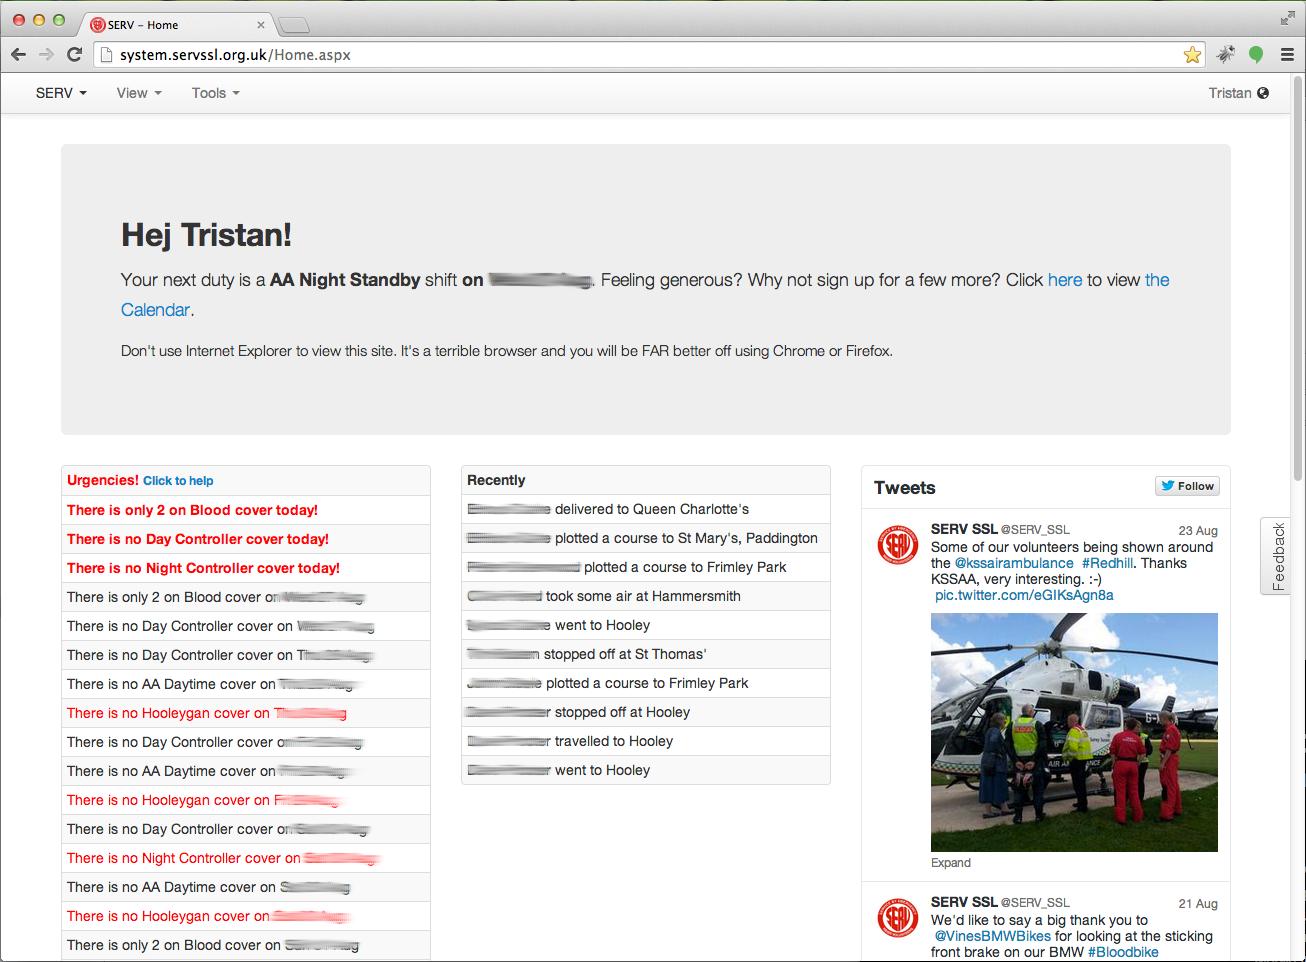Expand the 23 Aug tweet

tap(950, 863)
